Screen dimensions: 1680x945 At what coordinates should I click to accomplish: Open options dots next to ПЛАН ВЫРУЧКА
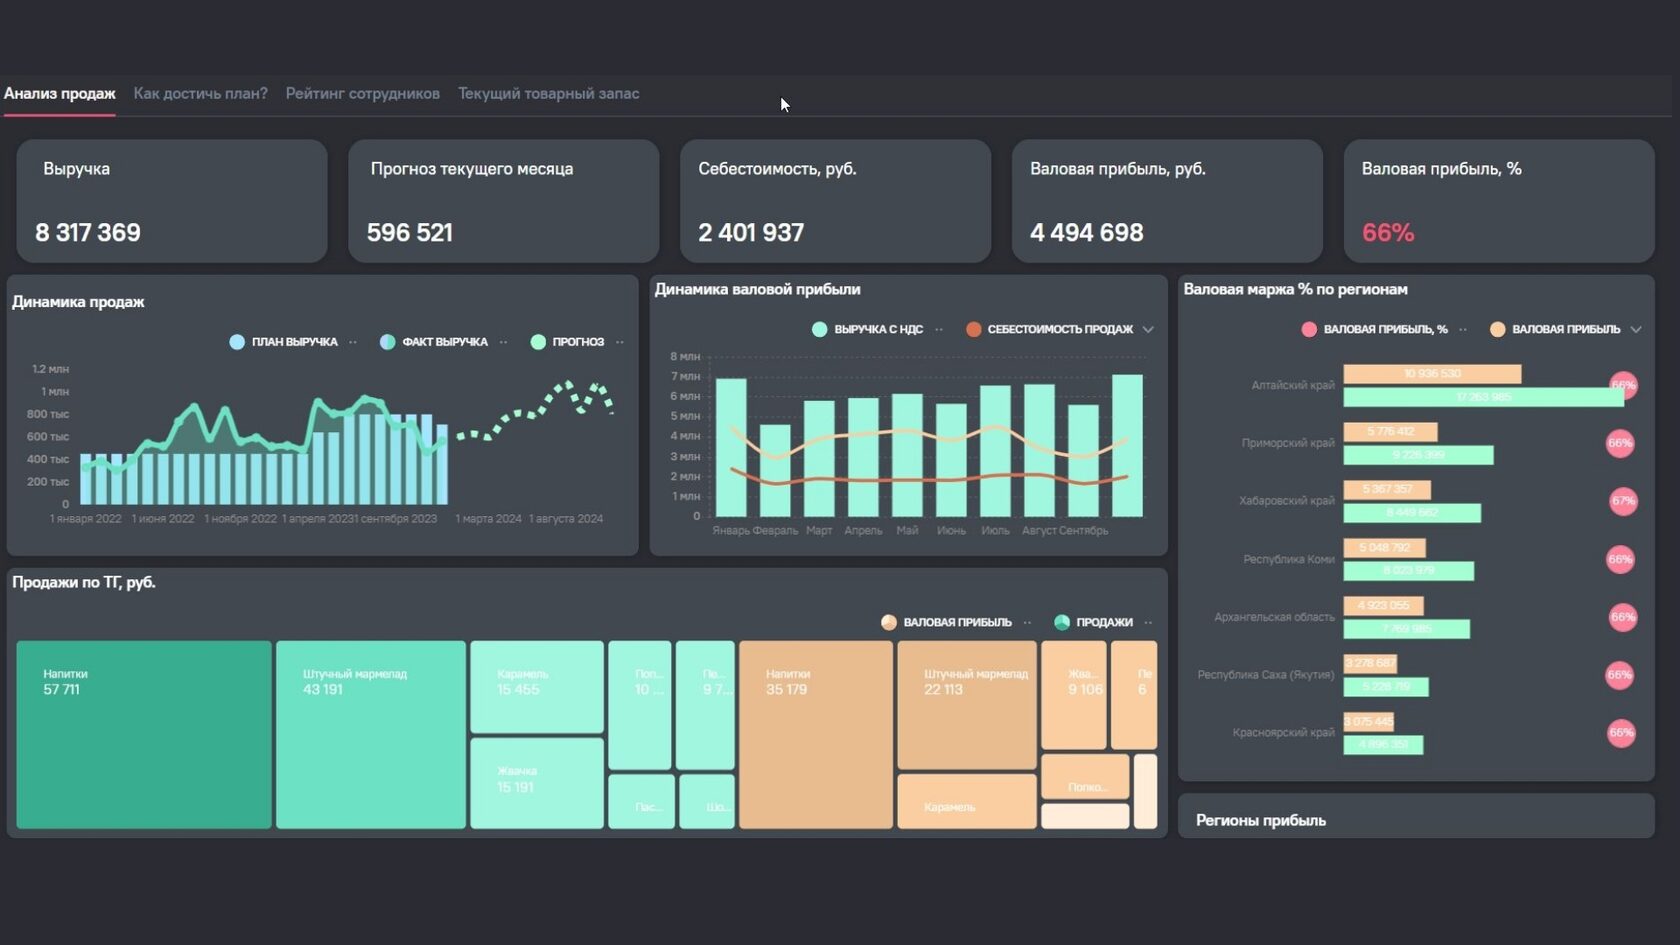point(353,342)
